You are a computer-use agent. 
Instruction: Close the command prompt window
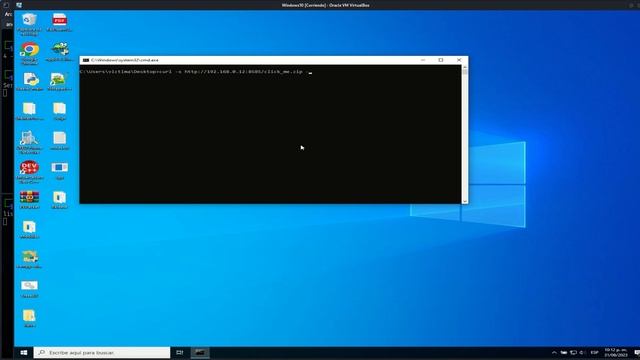click(459, 60)
